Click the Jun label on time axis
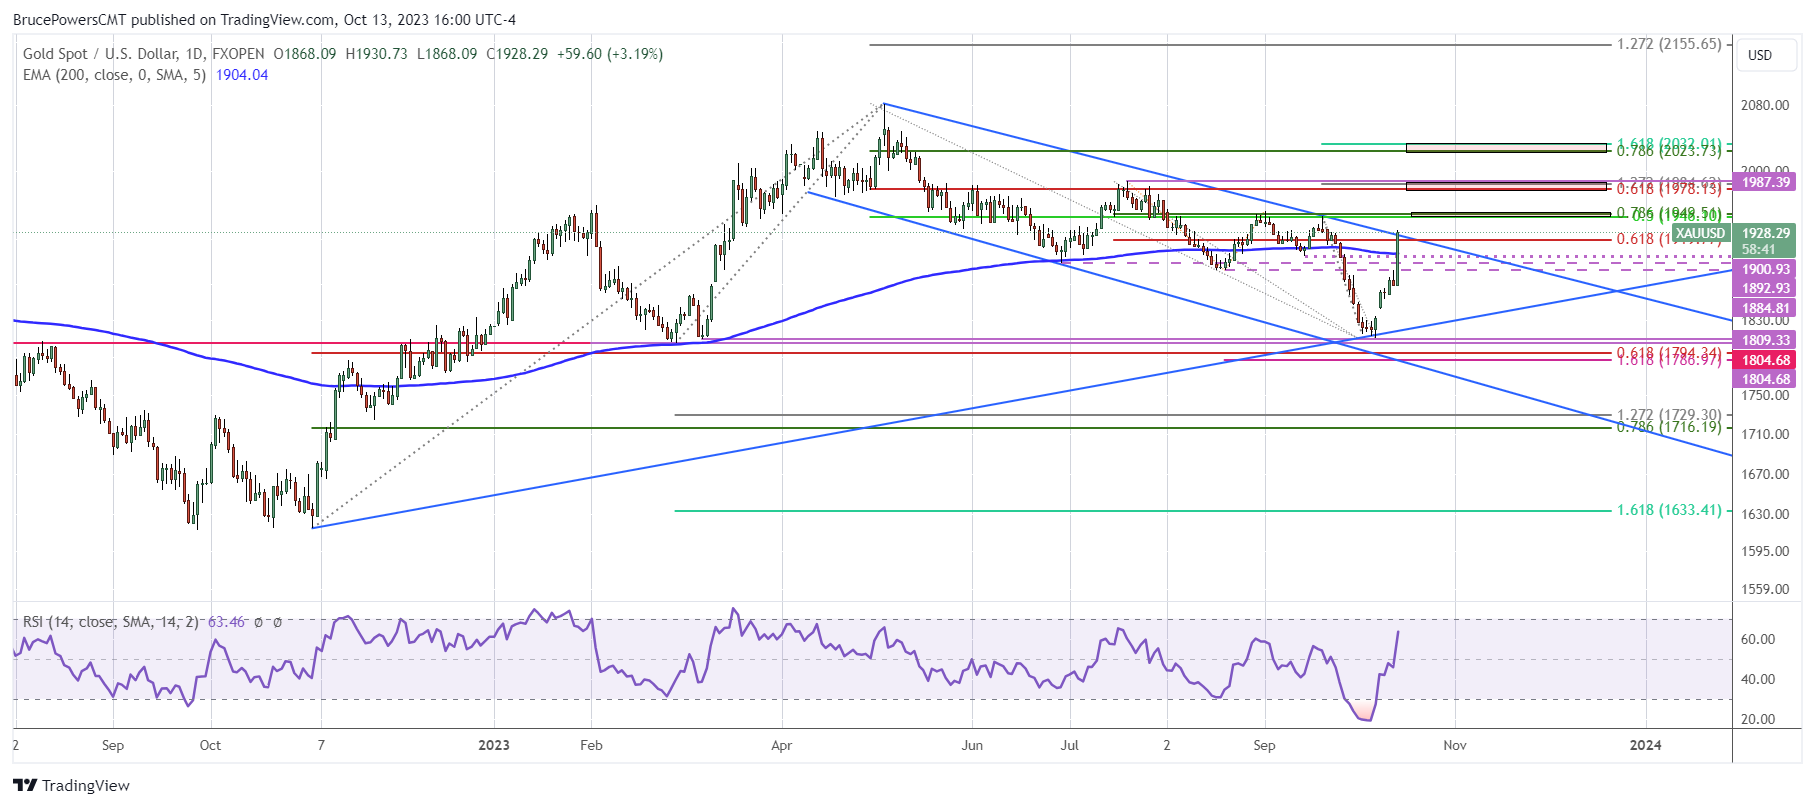The height and width of the screenshot is (807, 1815). [972, 745]
